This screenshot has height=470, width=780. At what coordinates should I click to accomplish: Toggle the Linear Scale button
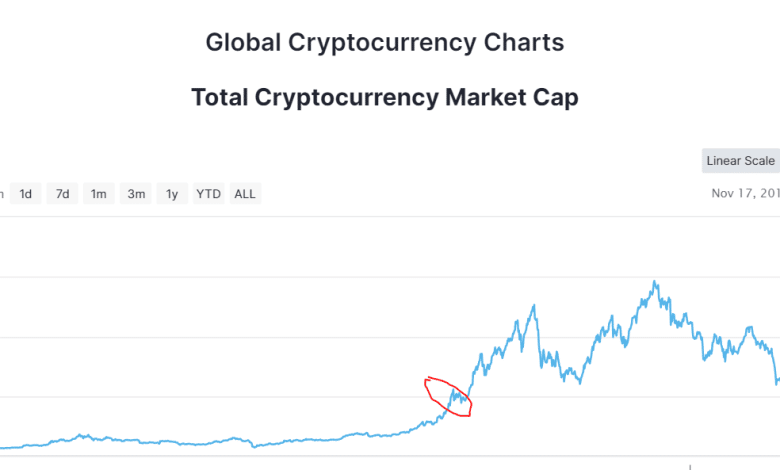741,161
